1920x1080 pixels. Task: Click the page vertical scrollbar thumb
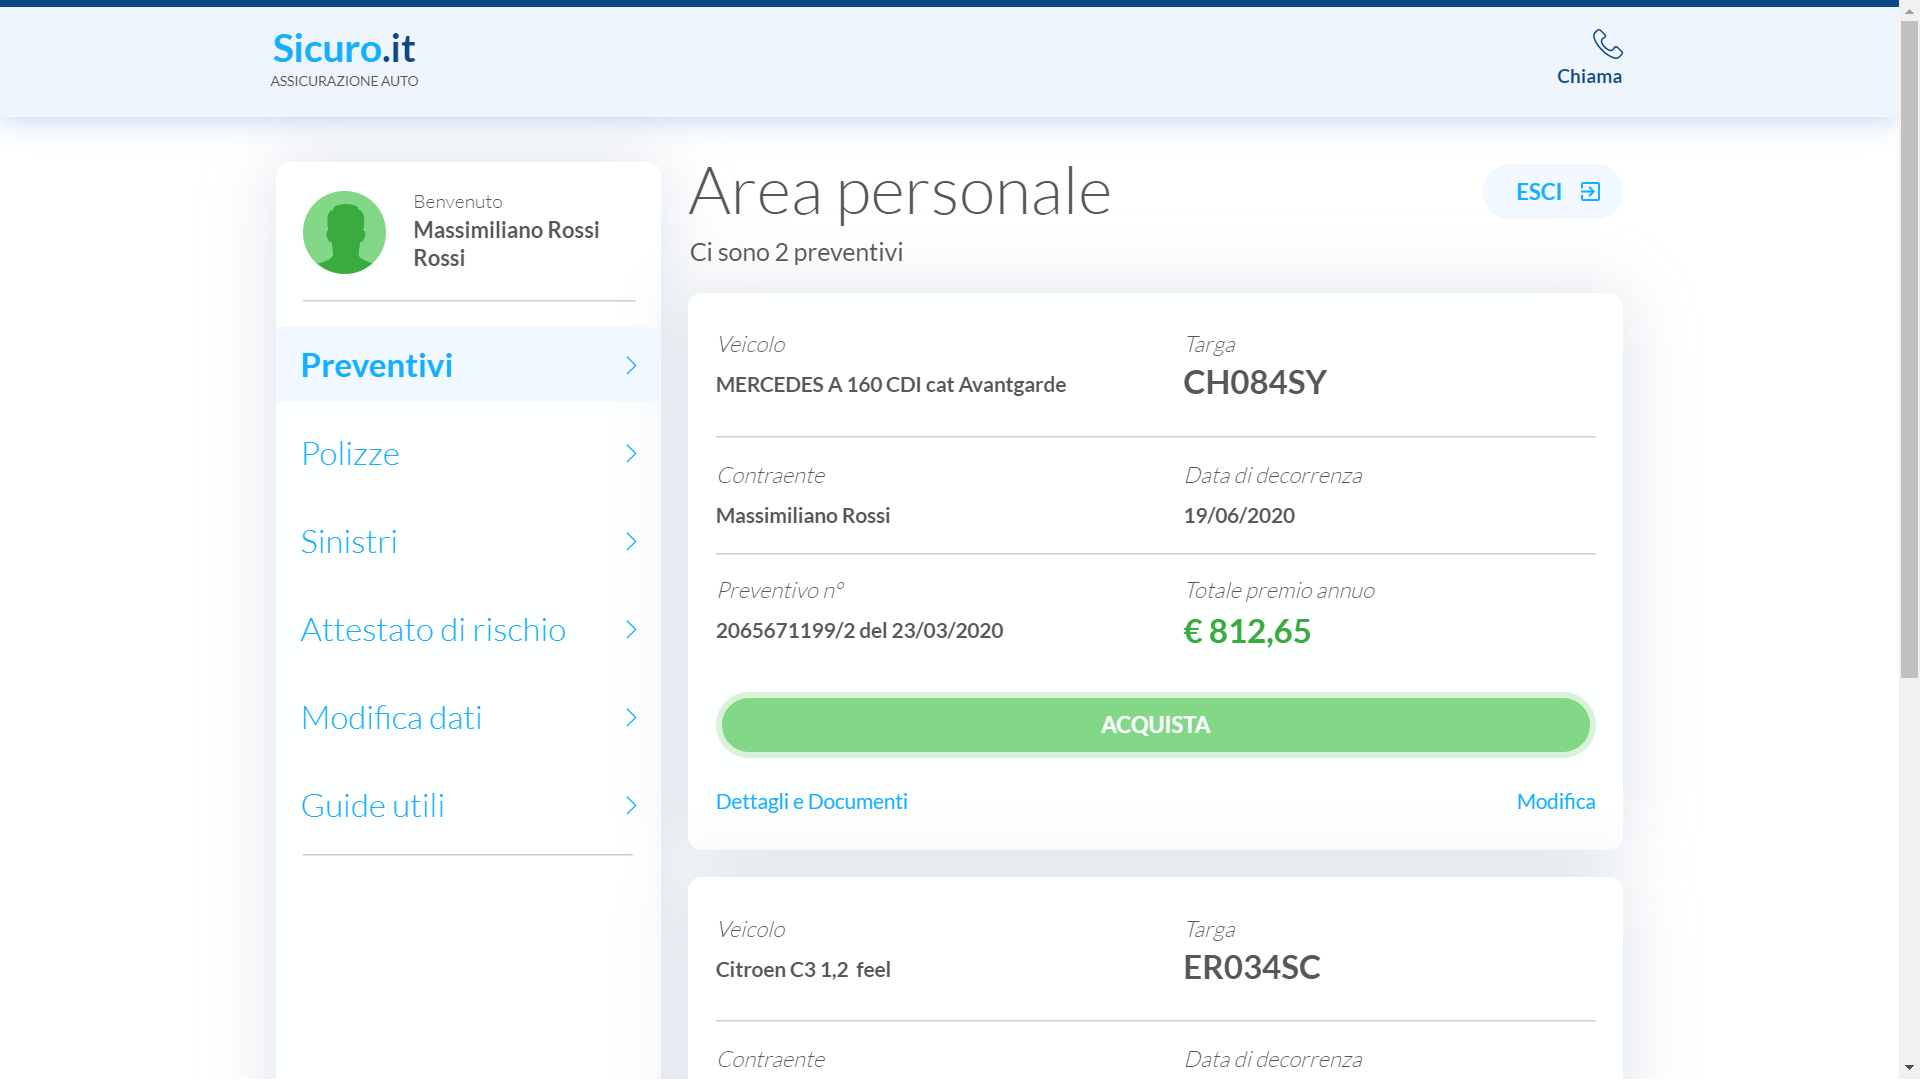tap(1909, 350)
